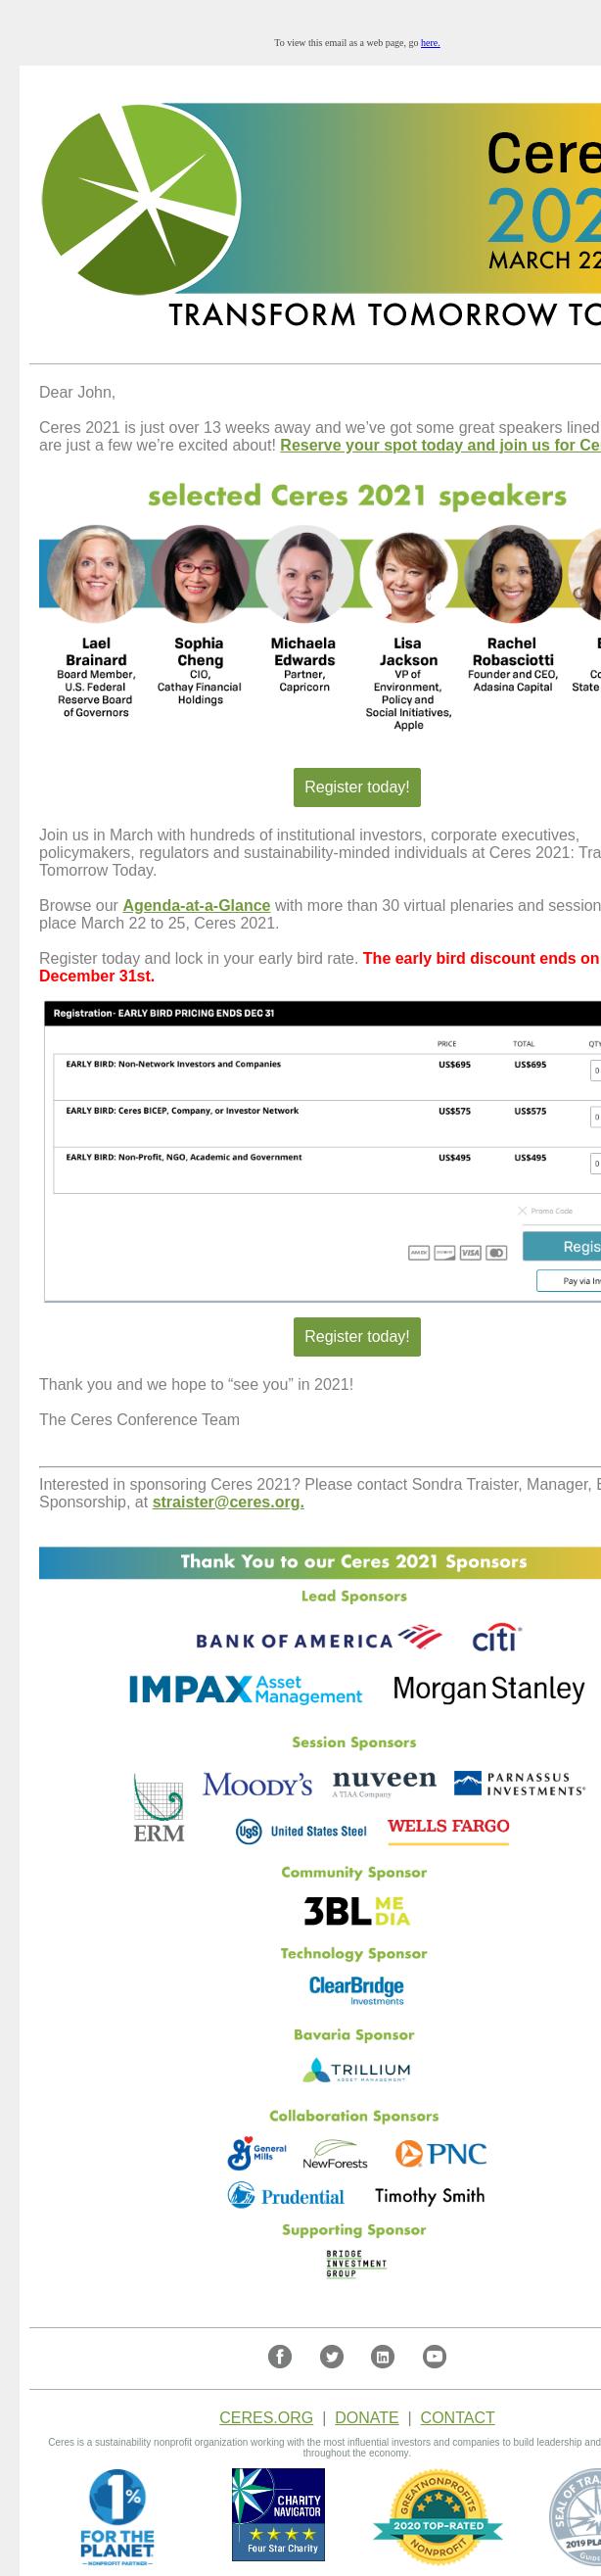Click Lael Brainard's speaker photo
Screen dimensions: 601x2576
coord(96,574)
